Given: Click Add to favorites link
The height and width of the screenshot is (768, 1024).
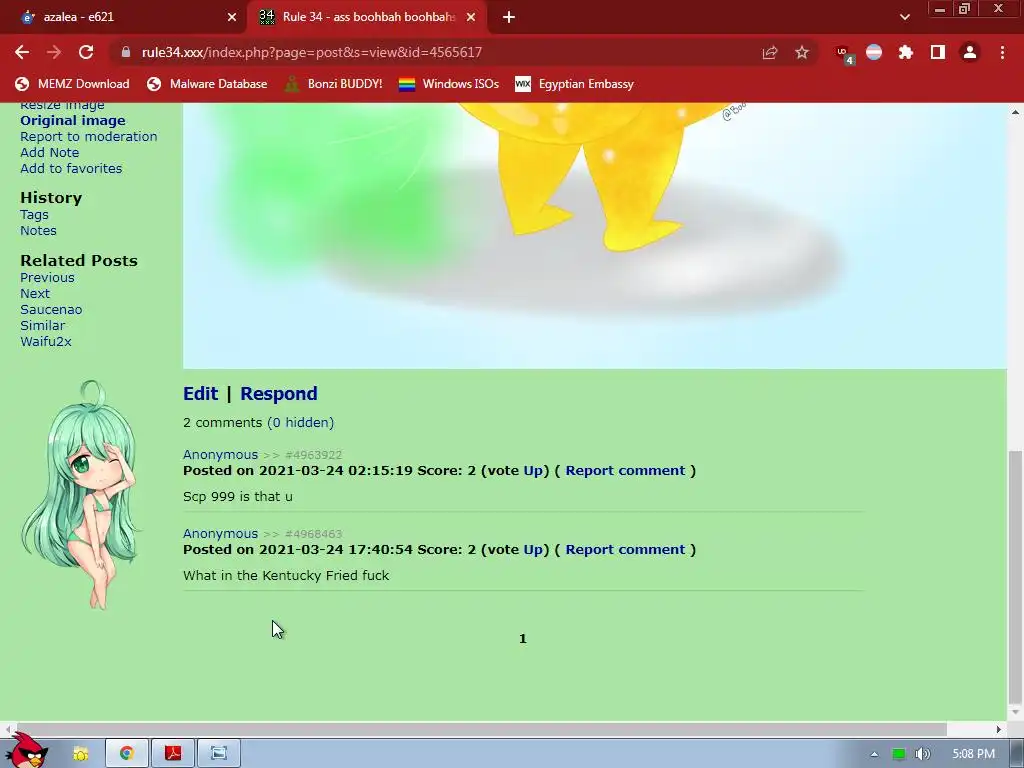Looking at the screenshot, I should click(71, 168).
